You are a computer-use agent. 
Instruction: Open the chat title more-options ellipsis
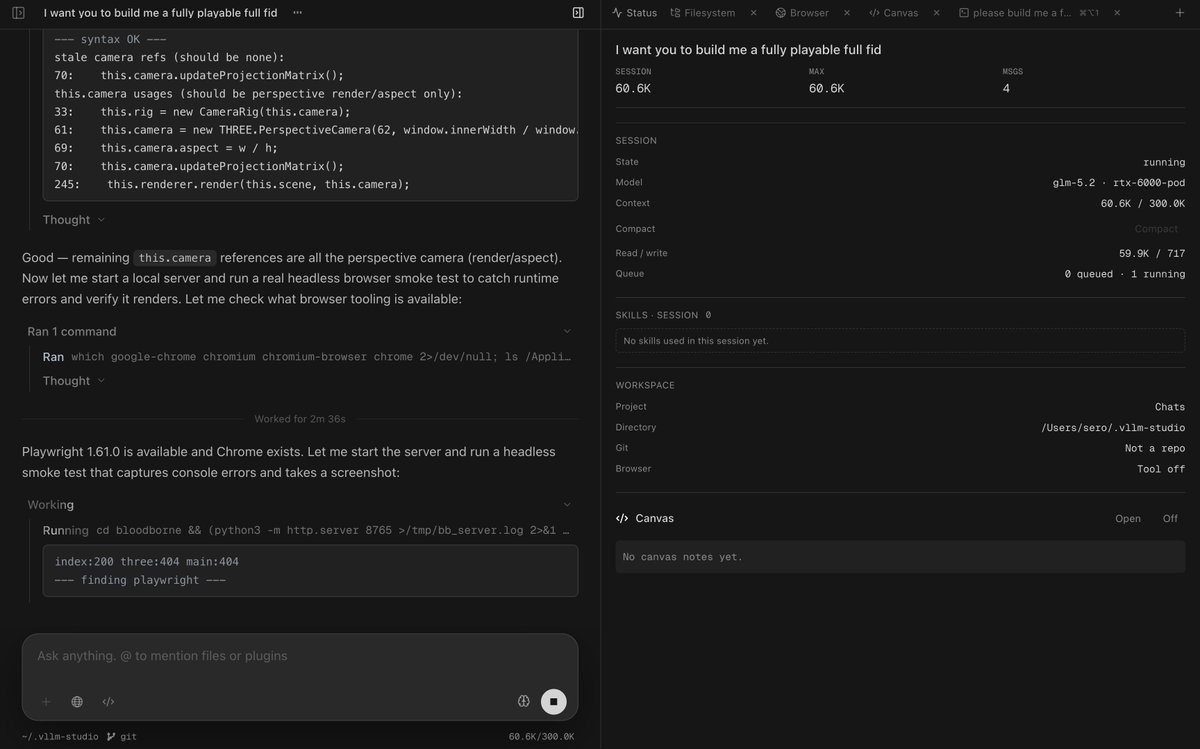299,13
